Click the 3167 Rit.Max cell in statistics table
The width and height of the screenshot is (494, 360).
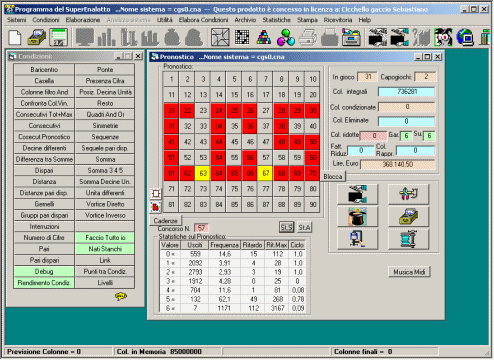point(277,308)
